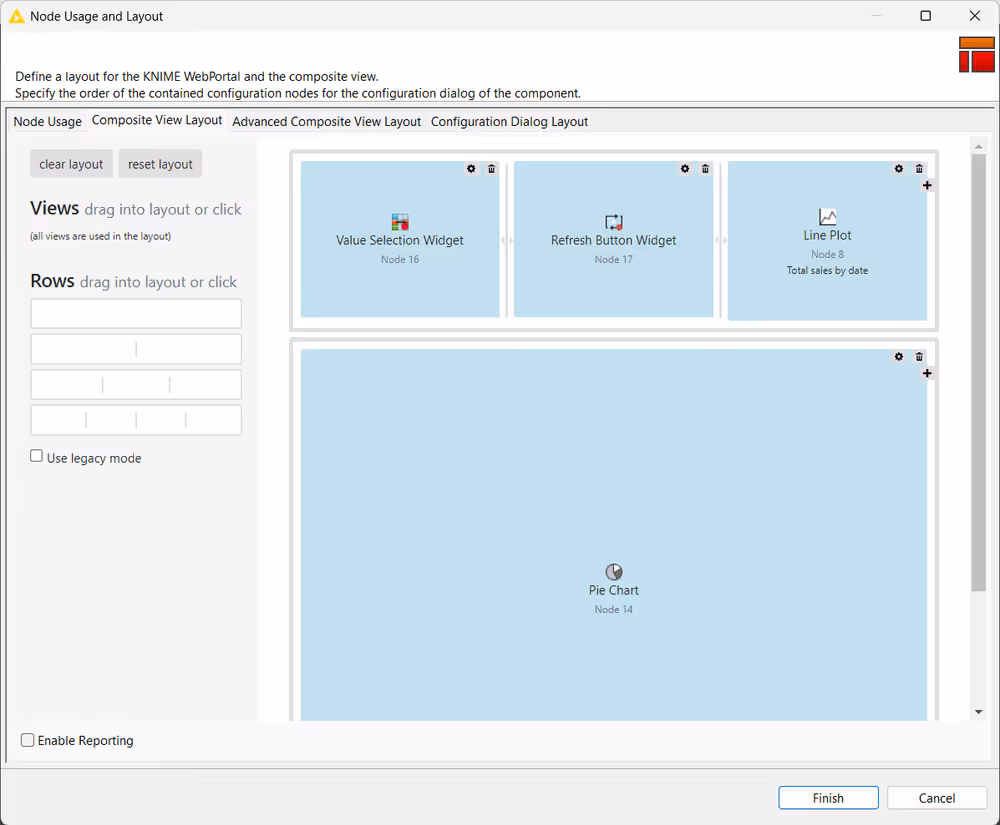1000x825 pixels.
Task: Delete the Refresh Button Widget with the trash icon
Action: (x=704, y=169)
